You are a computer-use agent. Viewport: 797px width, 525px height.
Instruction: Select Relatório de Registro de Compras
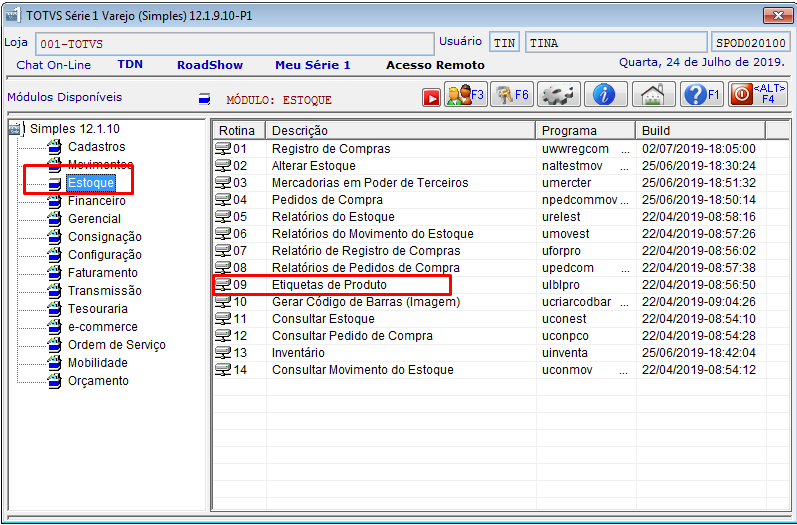366,251
